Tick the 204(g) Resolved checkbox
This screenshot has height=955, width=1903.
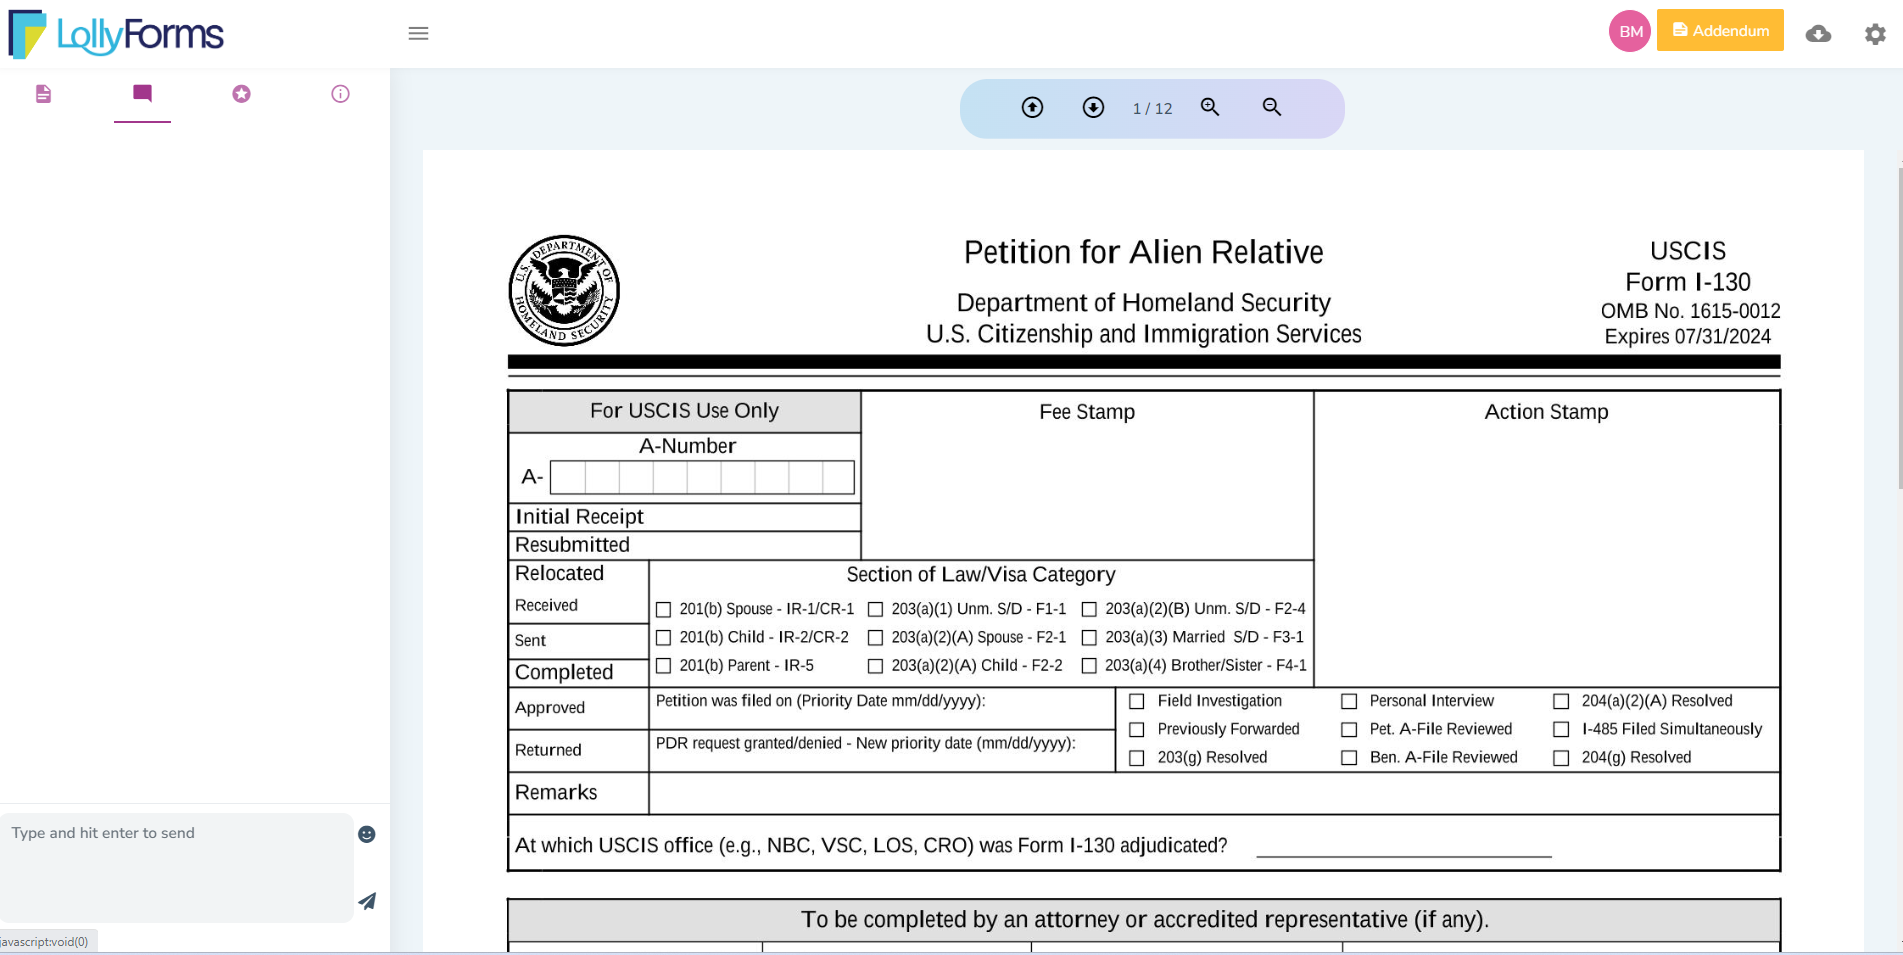click(1561, 758)
